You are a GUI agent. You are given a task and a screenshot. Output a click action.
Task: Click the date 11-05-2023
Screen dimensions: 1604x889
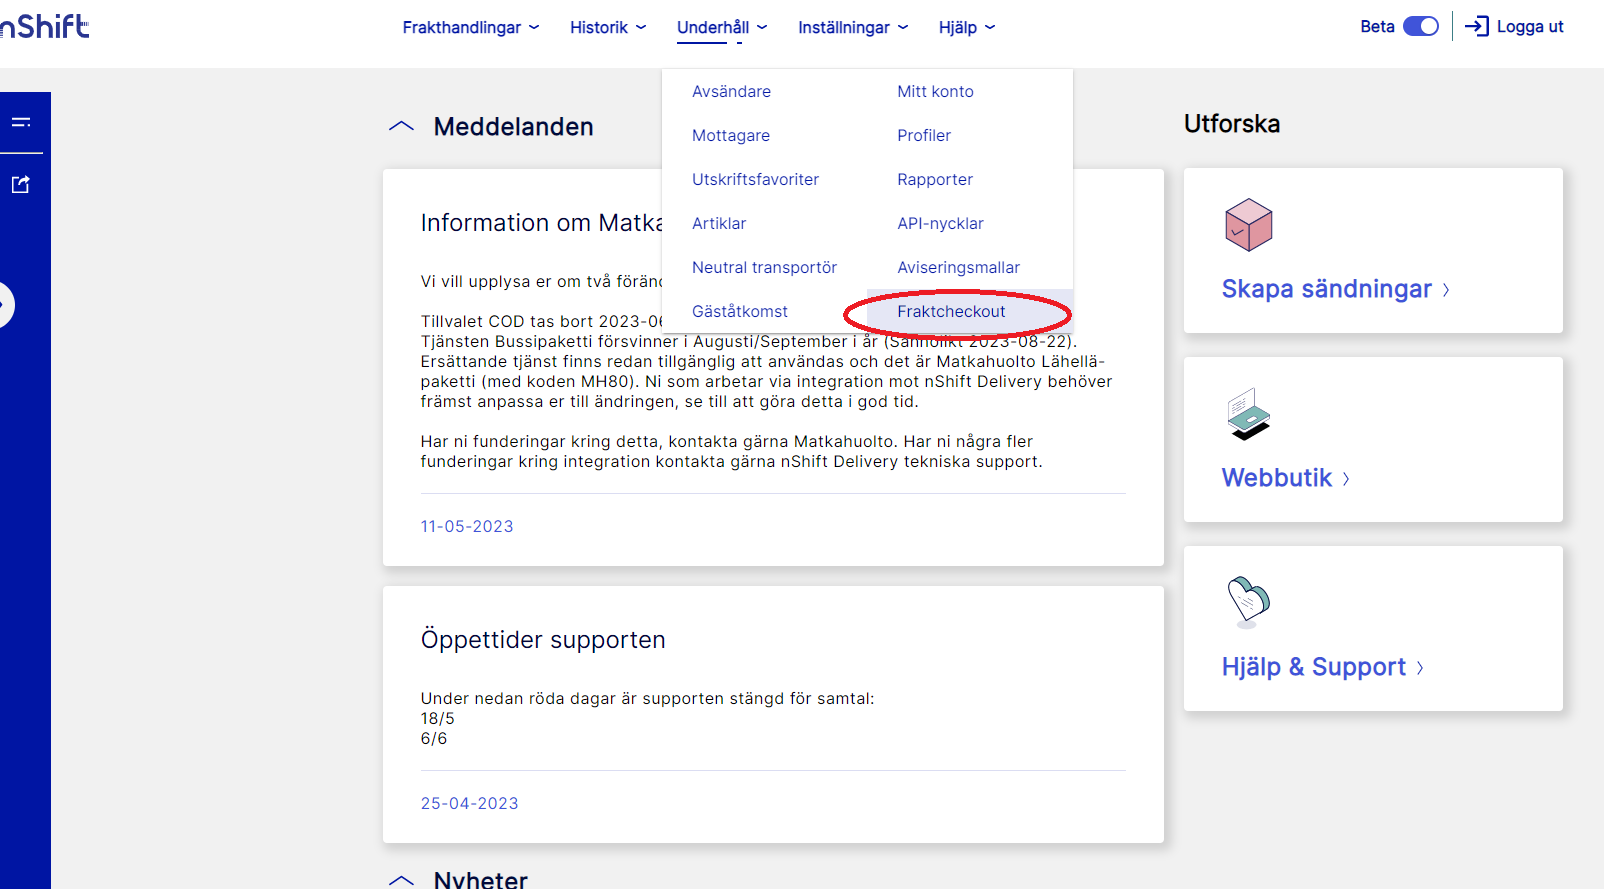467,526
